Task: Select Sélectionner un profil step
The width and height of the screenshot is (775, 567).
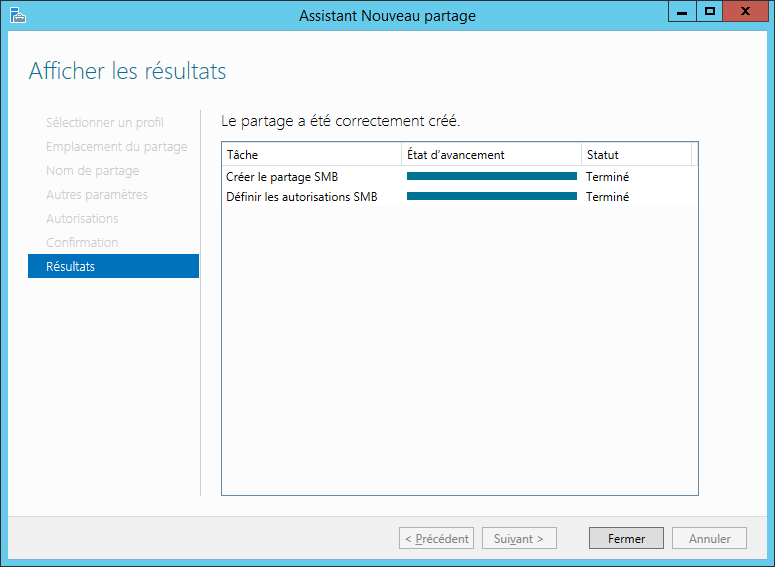Action: 105,123
